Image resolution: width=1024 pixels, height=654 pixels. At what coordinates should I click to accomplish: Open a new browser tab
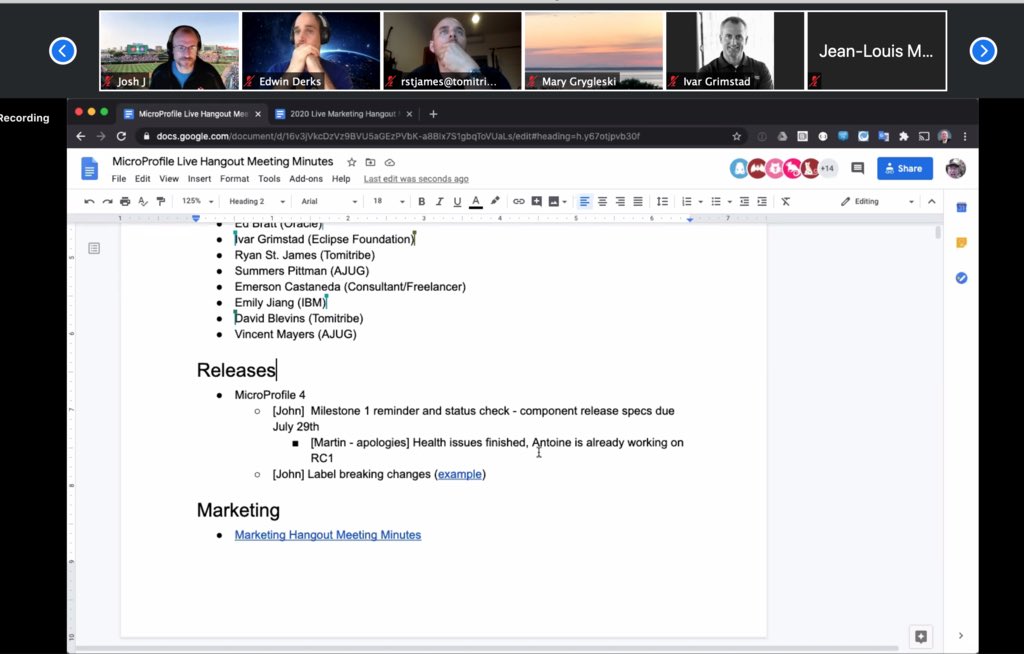click(433, 114)
